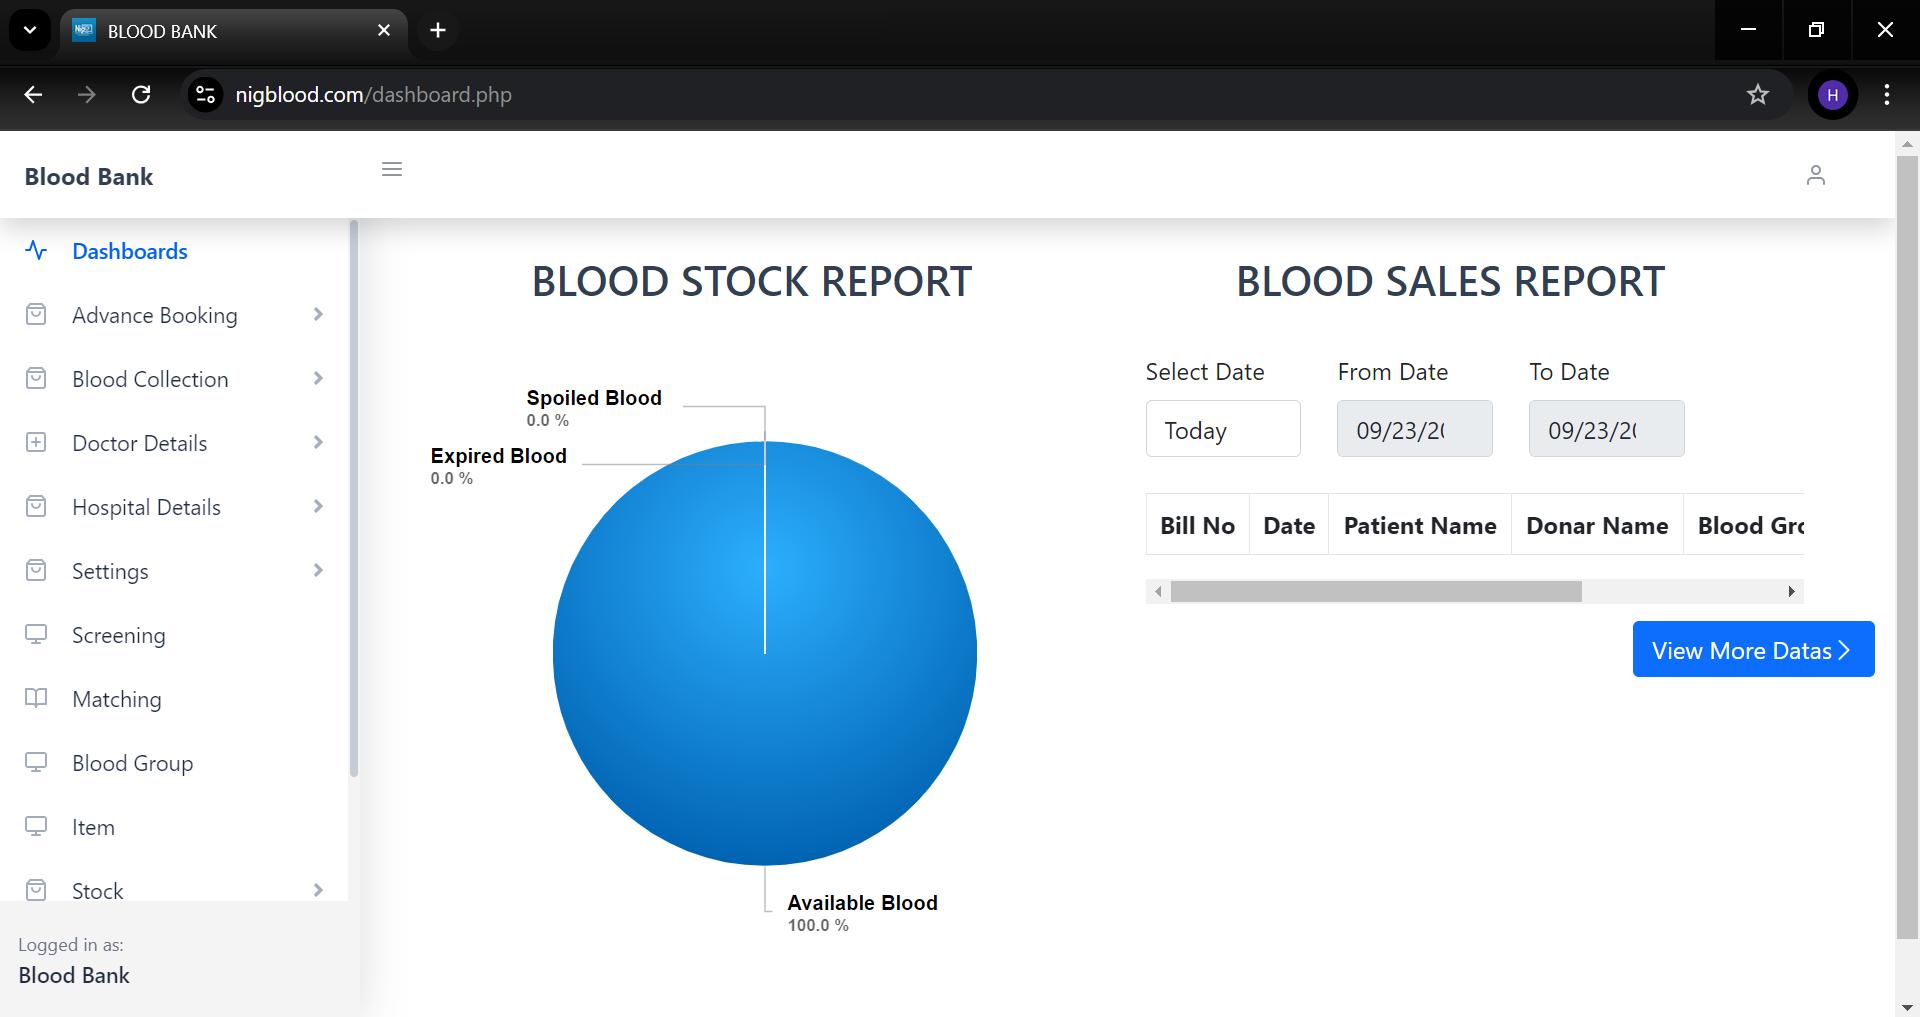Open the tab search dropdown arrow
Viewport: 1920px width, 1017px height.
pyautogui.click(x=30, y=30)
